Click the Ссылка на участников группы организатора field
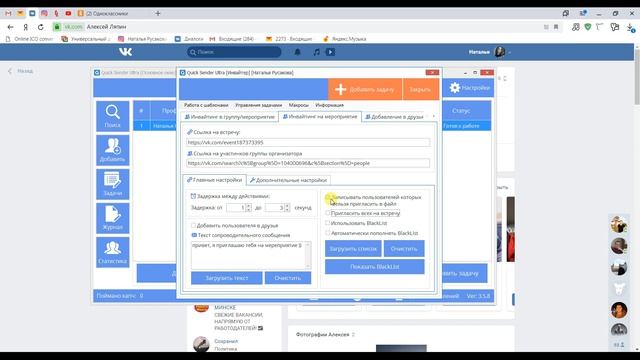Image resolution: width=640 pixels, height=360 pixels. [308, 163]
